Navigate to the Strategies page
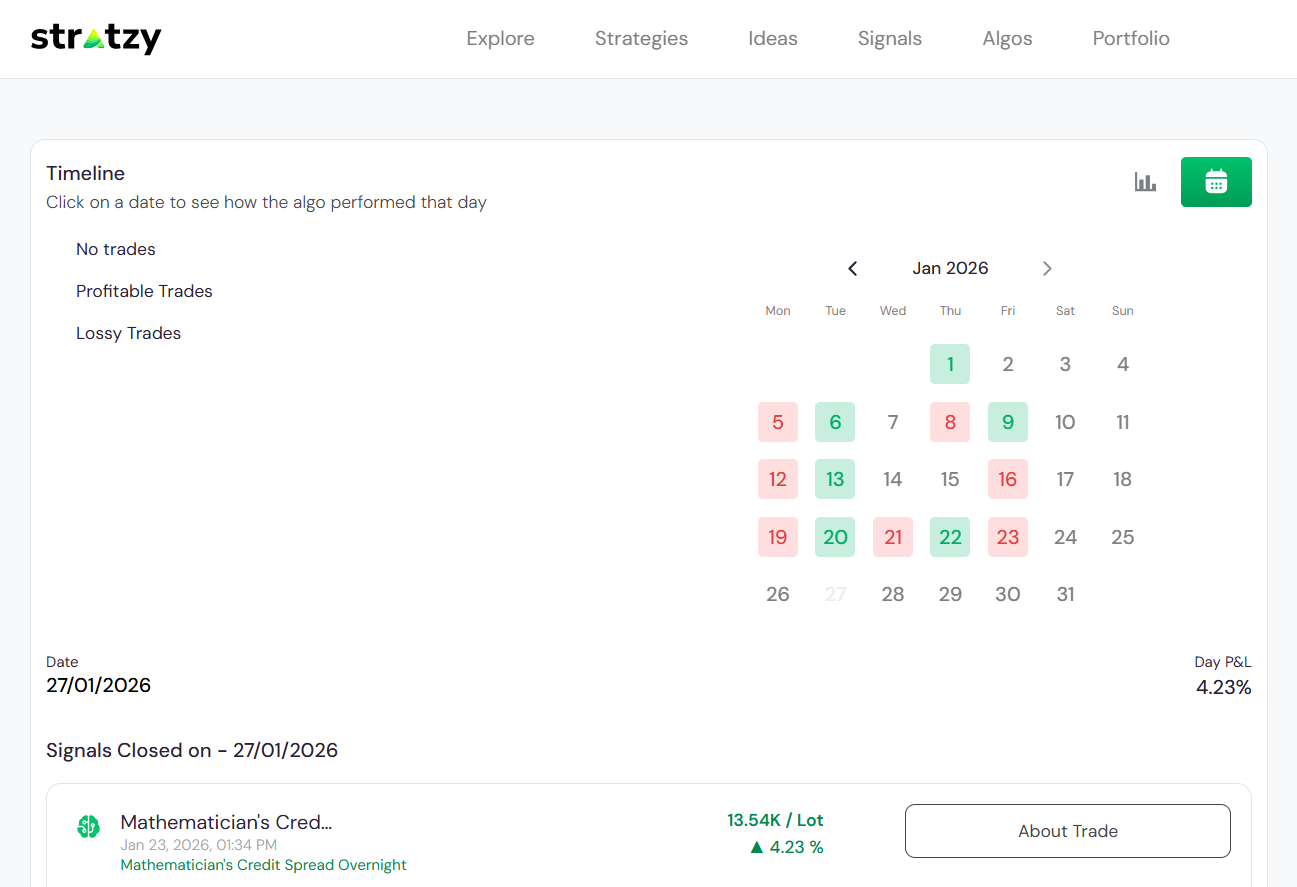Viewport: 1297px width, 887px height. pos(641,39)
